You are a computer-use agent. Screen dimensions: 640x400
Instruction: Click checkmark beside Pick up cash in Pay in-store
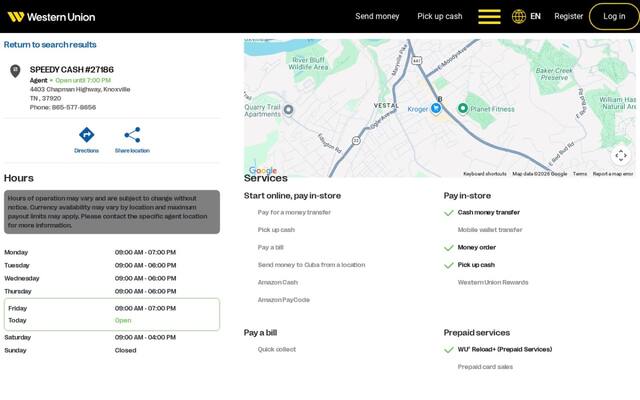(x=449, y=265)
